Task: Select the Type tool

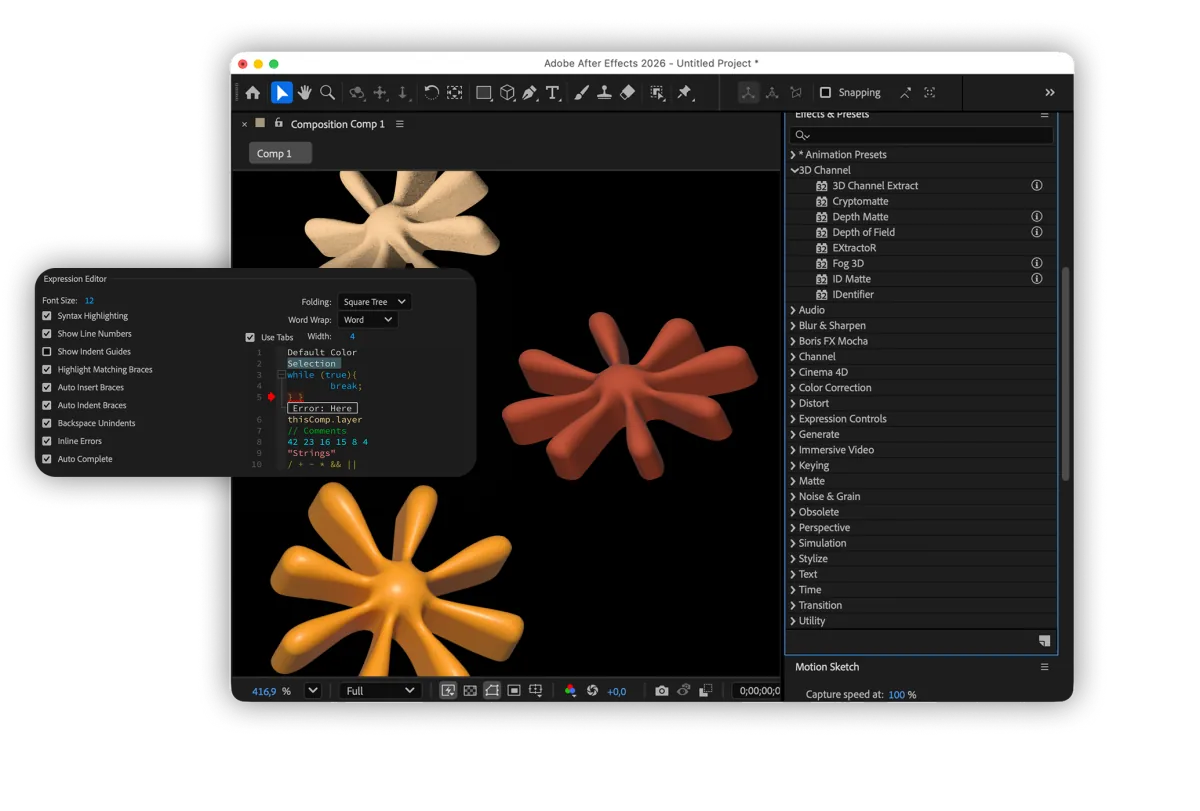Action: [552, 93]
